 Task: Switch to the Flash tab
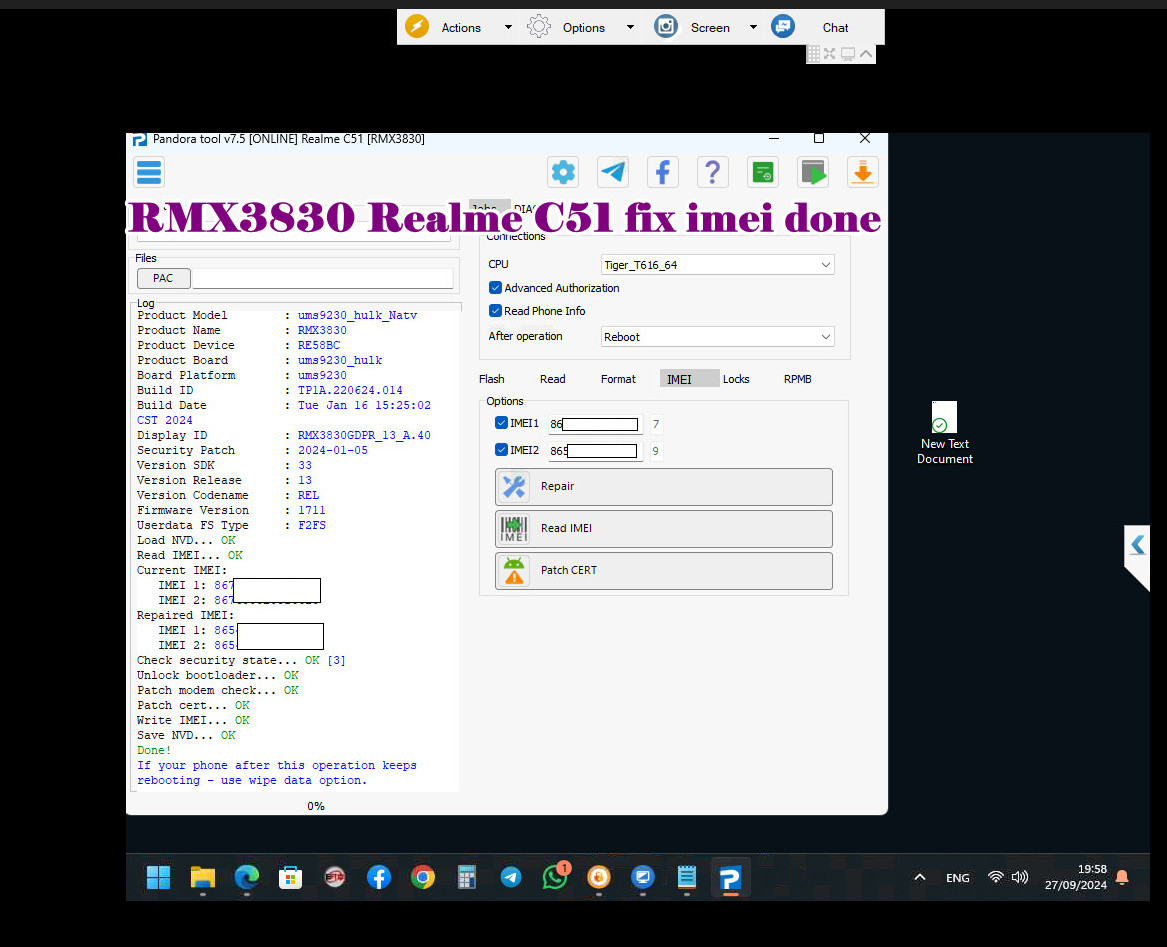[x=492, y=379]
